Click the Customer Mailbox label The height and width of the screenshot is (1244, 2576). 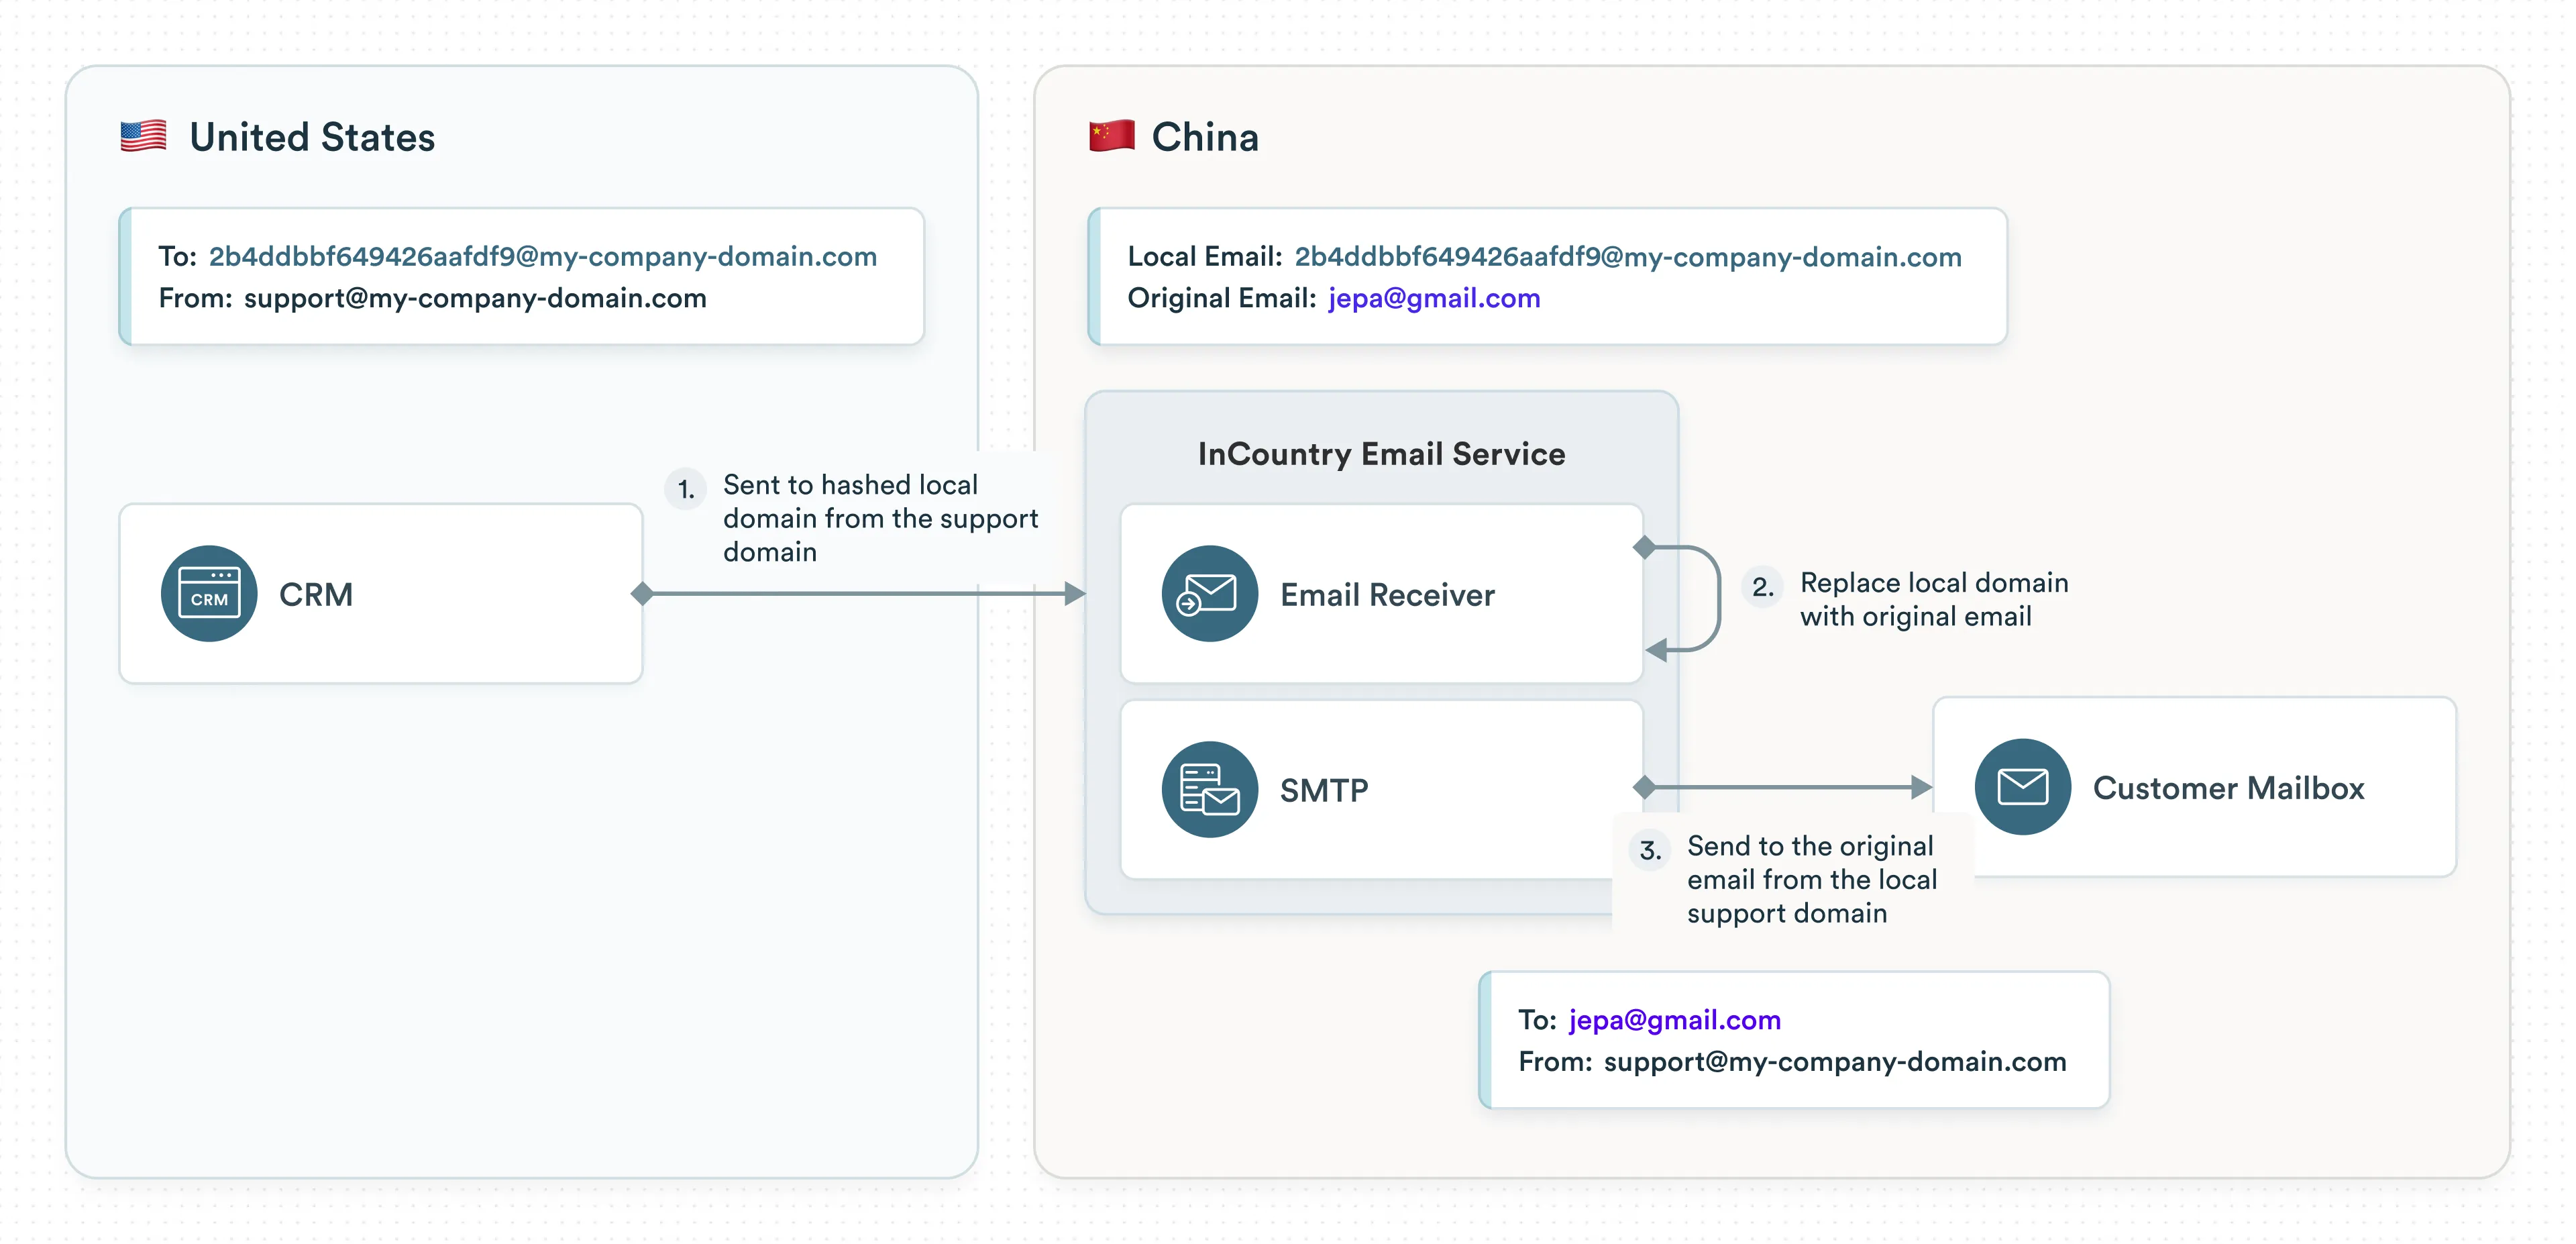pos(2228,788)
